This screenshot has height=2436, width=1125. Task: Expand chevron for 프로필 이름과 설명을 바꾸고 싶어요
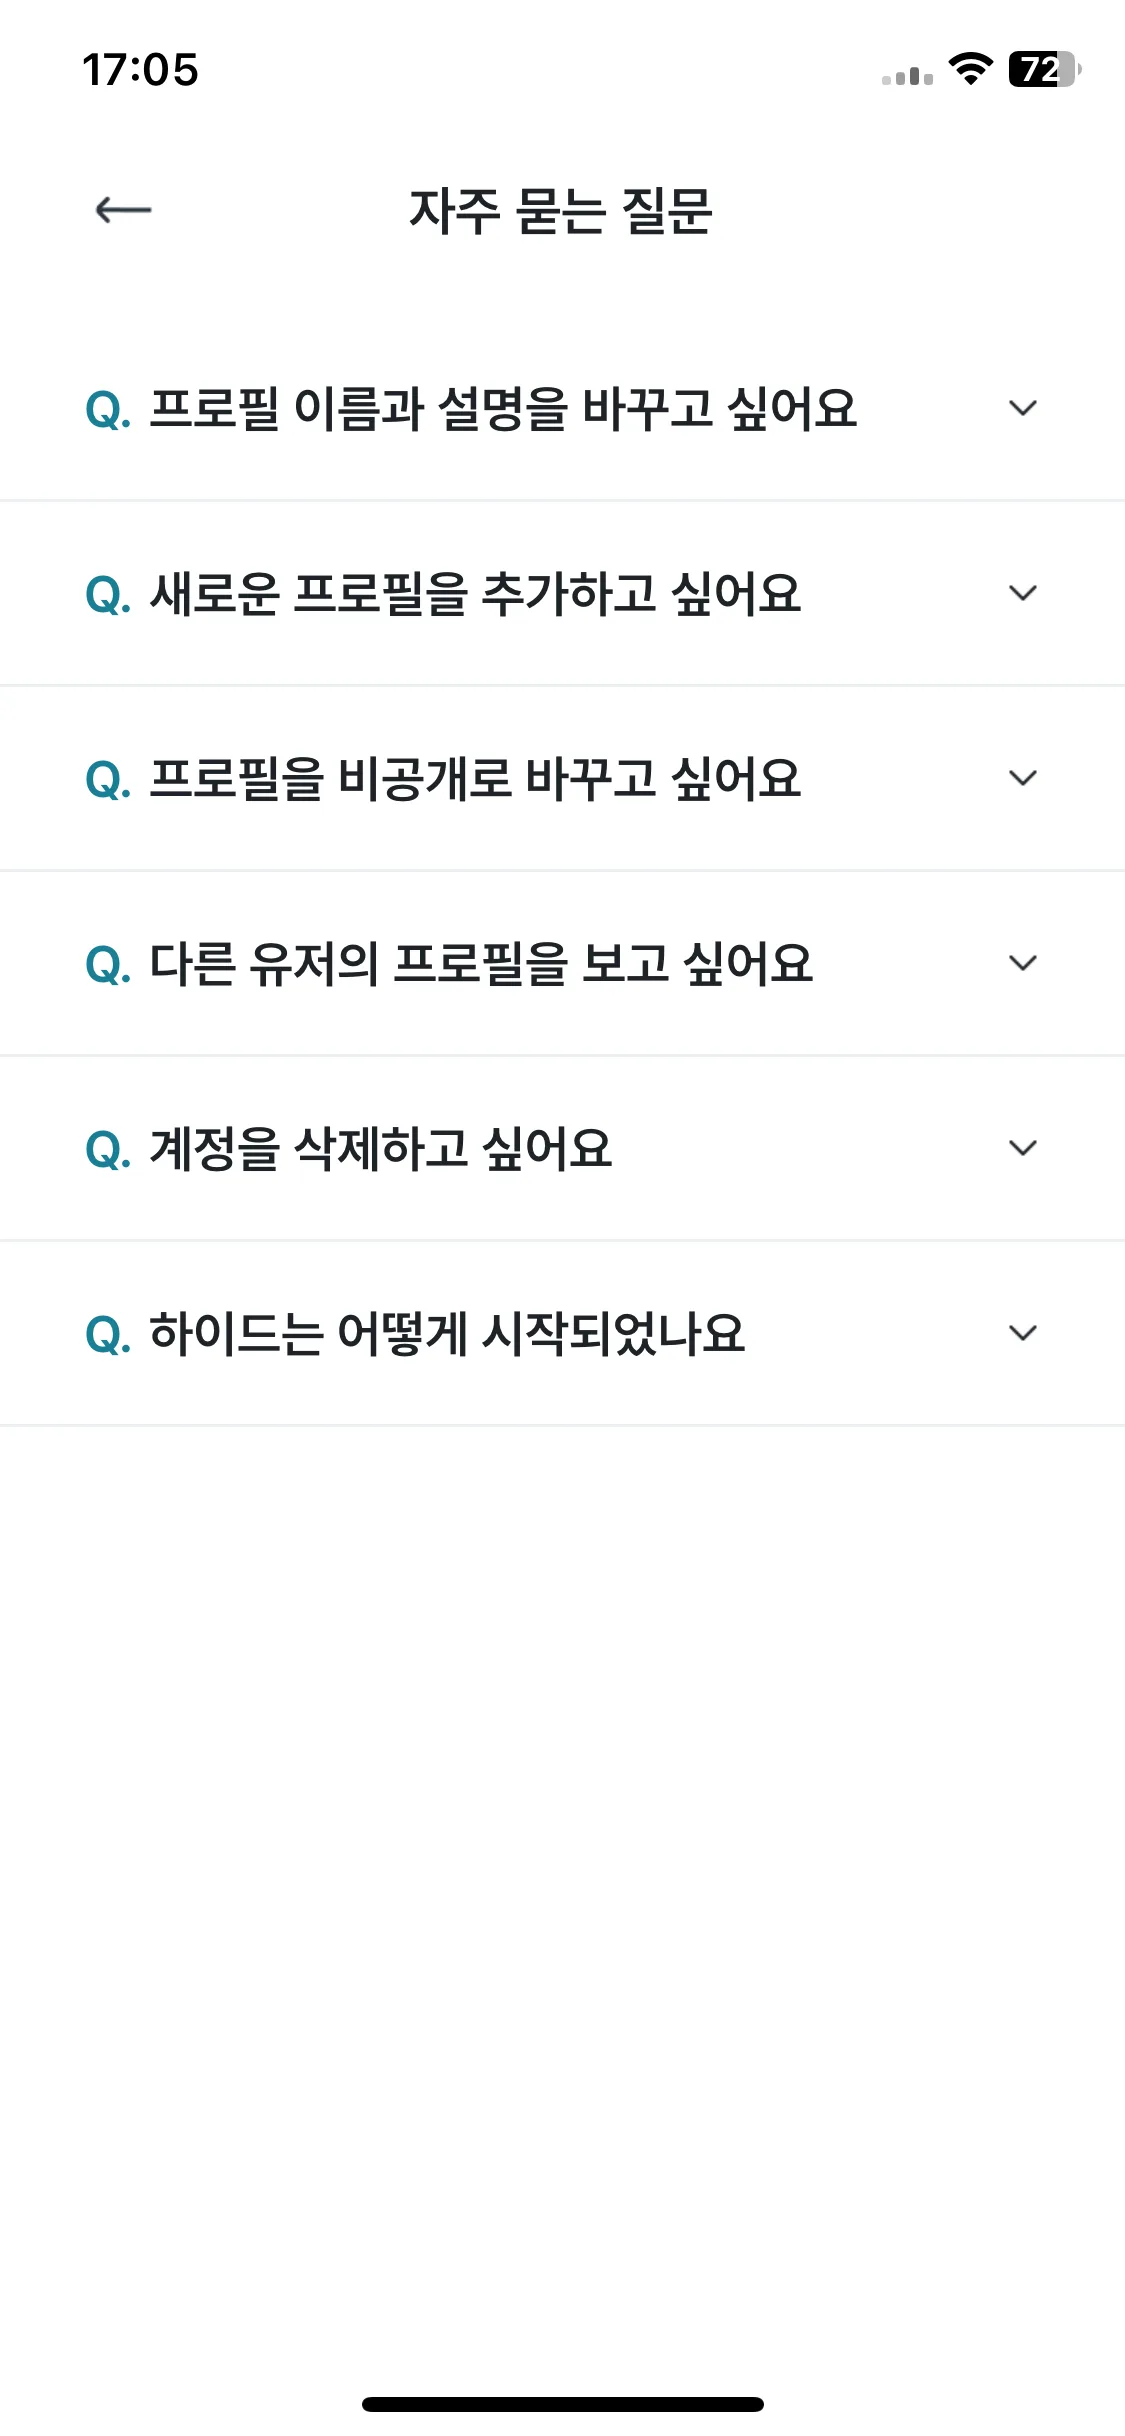[1022, 408]
